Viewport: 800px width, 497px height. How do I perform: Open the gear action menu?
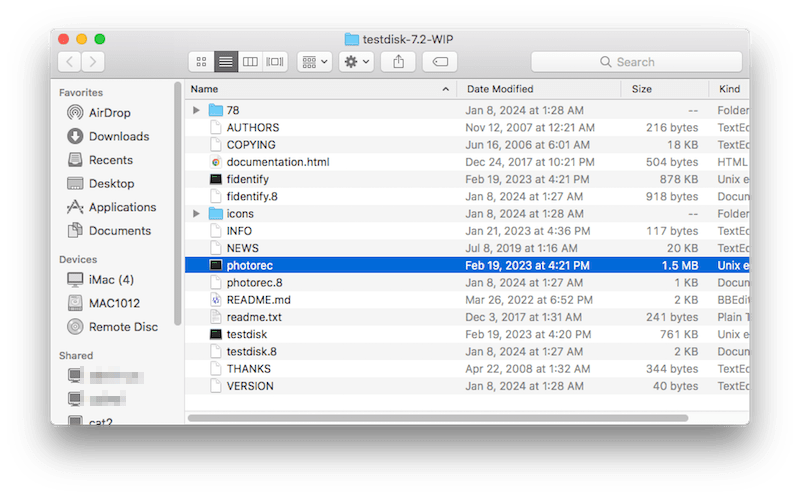coord(356,62)
